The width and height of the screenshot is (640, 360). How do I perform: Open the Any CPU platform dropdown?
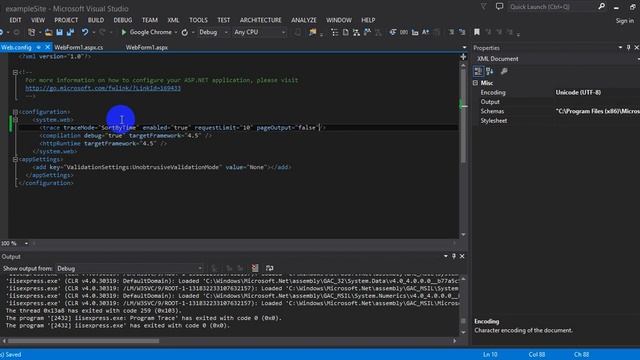(x=283, y=32)
